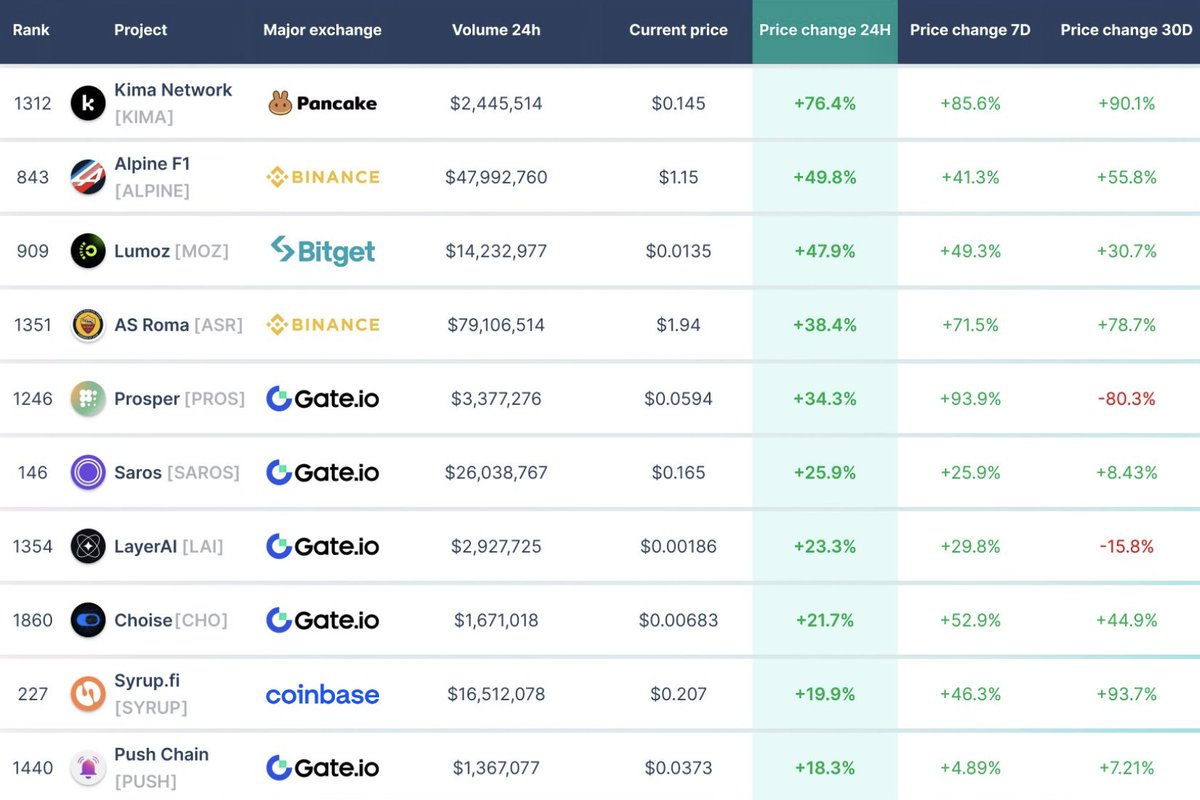
Task: Click the 30D change -15.8%
Action: coord(1126,546)
